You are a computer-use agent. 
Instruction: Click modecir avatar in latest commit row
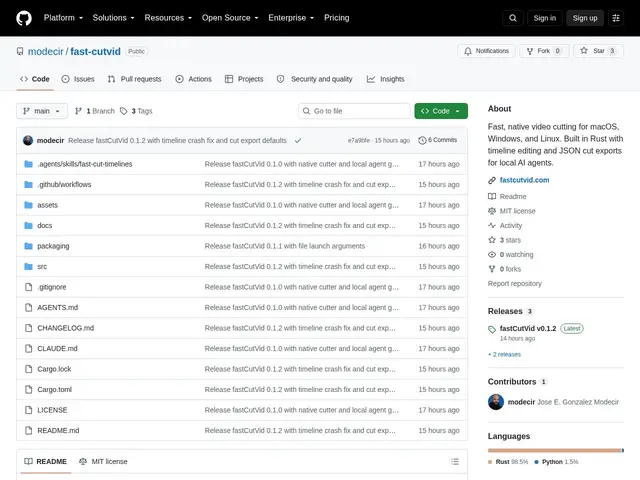tap(28, 140)
